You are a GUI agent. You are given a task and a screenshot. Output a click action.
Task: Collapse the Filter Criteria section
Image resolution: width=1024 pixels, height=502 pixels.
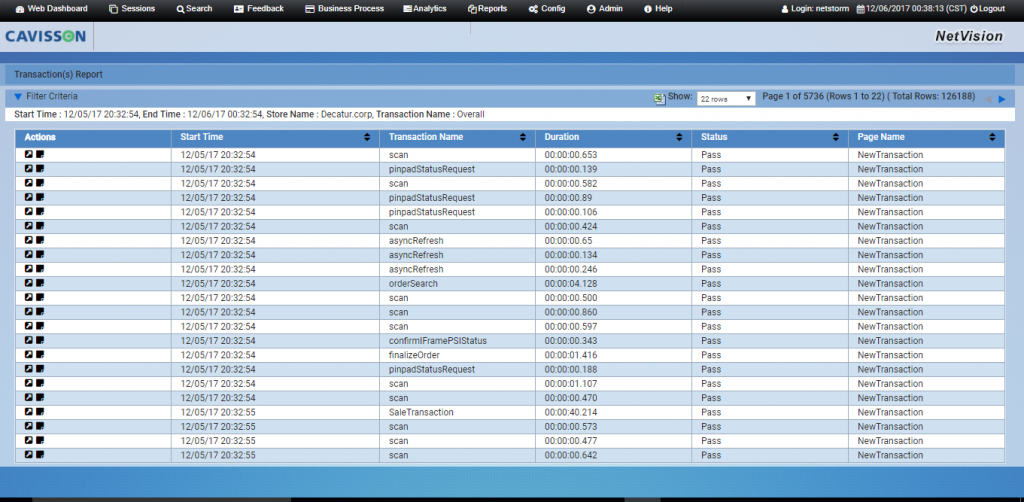[17, 97]
